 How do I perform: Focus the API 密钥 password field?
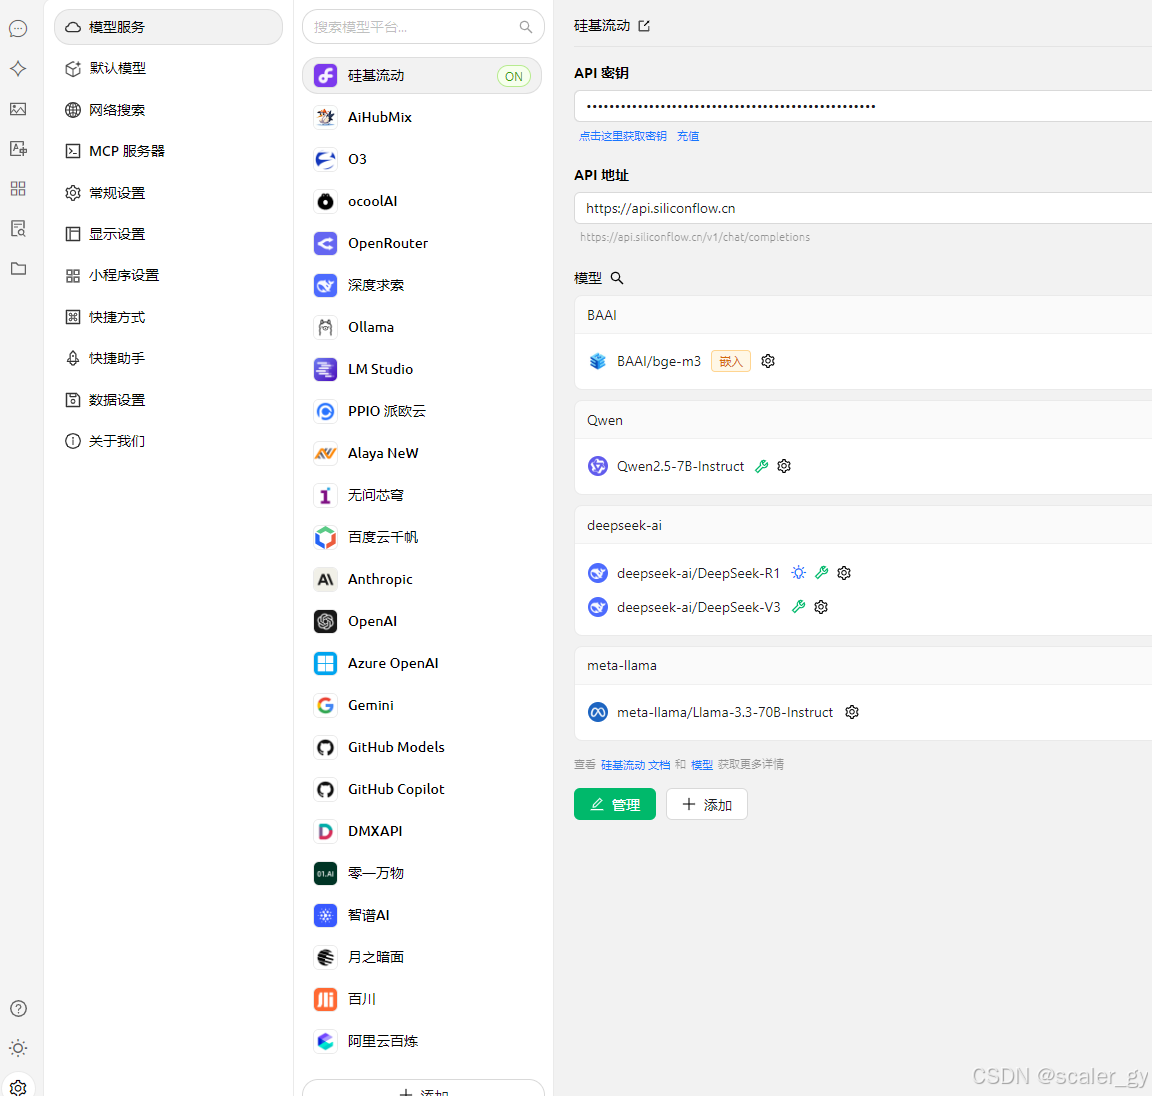click(x=863, y=107)
